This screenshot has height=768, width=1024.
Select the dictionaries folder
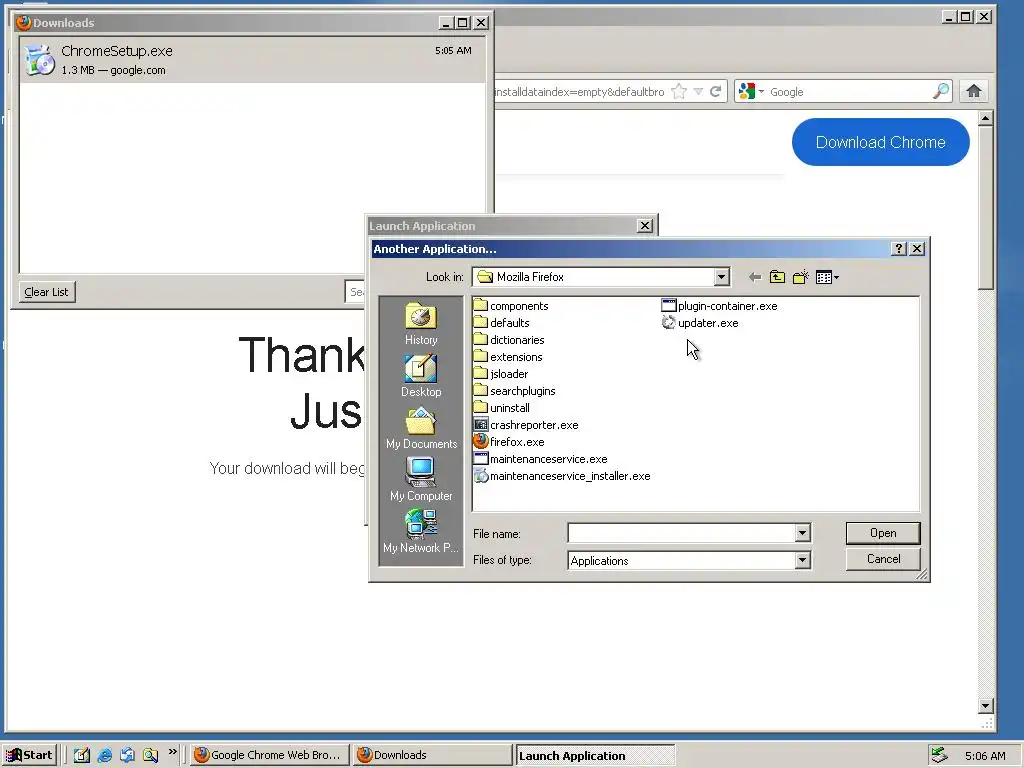click(509, 340)
